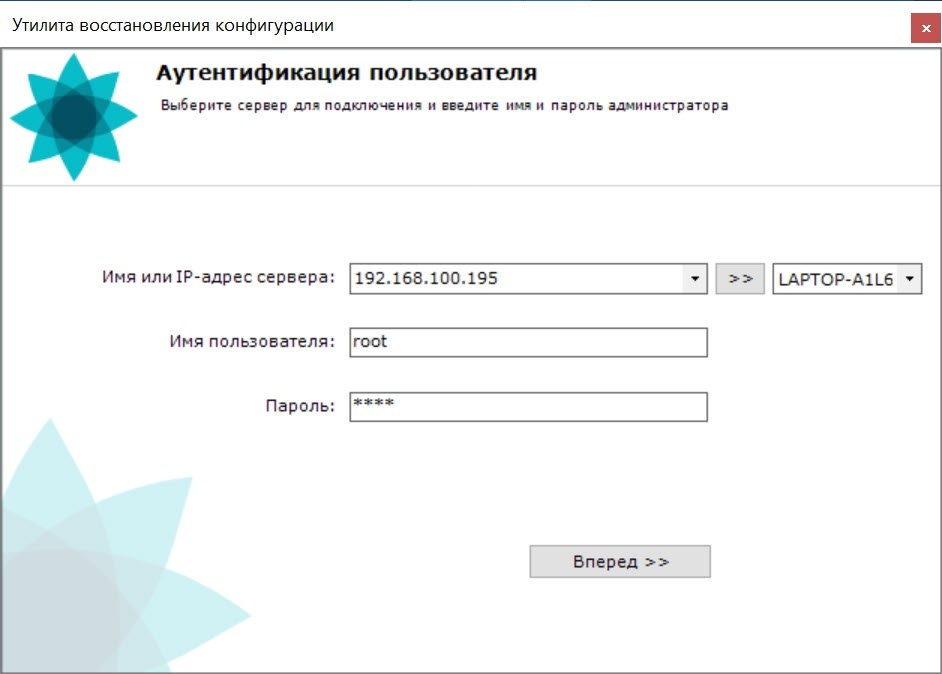Focus the username field containing root
Image resolution: width=942 pixels, height=674 pixels.
[528, 342]
